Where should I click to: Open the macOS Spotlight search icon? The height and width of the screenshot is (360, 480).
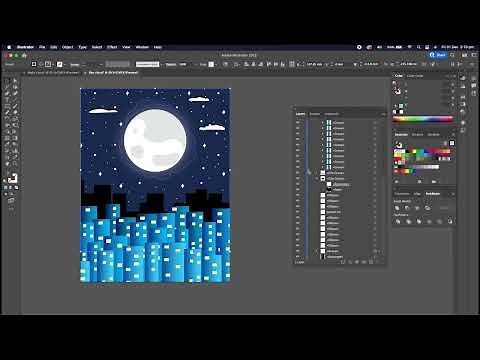tap(419, 47)
